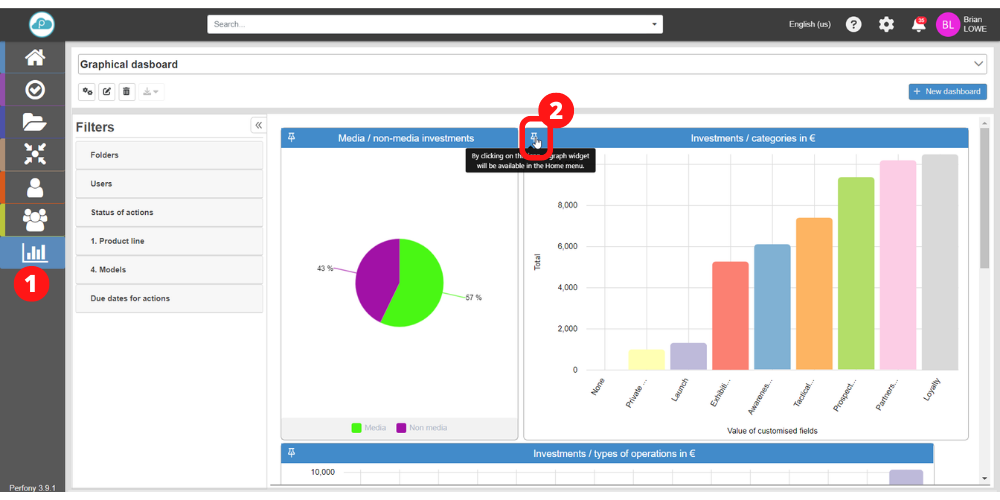Click the help question mark icon
This screenshot has width=1000, height=500.
(x=853, y=25)
